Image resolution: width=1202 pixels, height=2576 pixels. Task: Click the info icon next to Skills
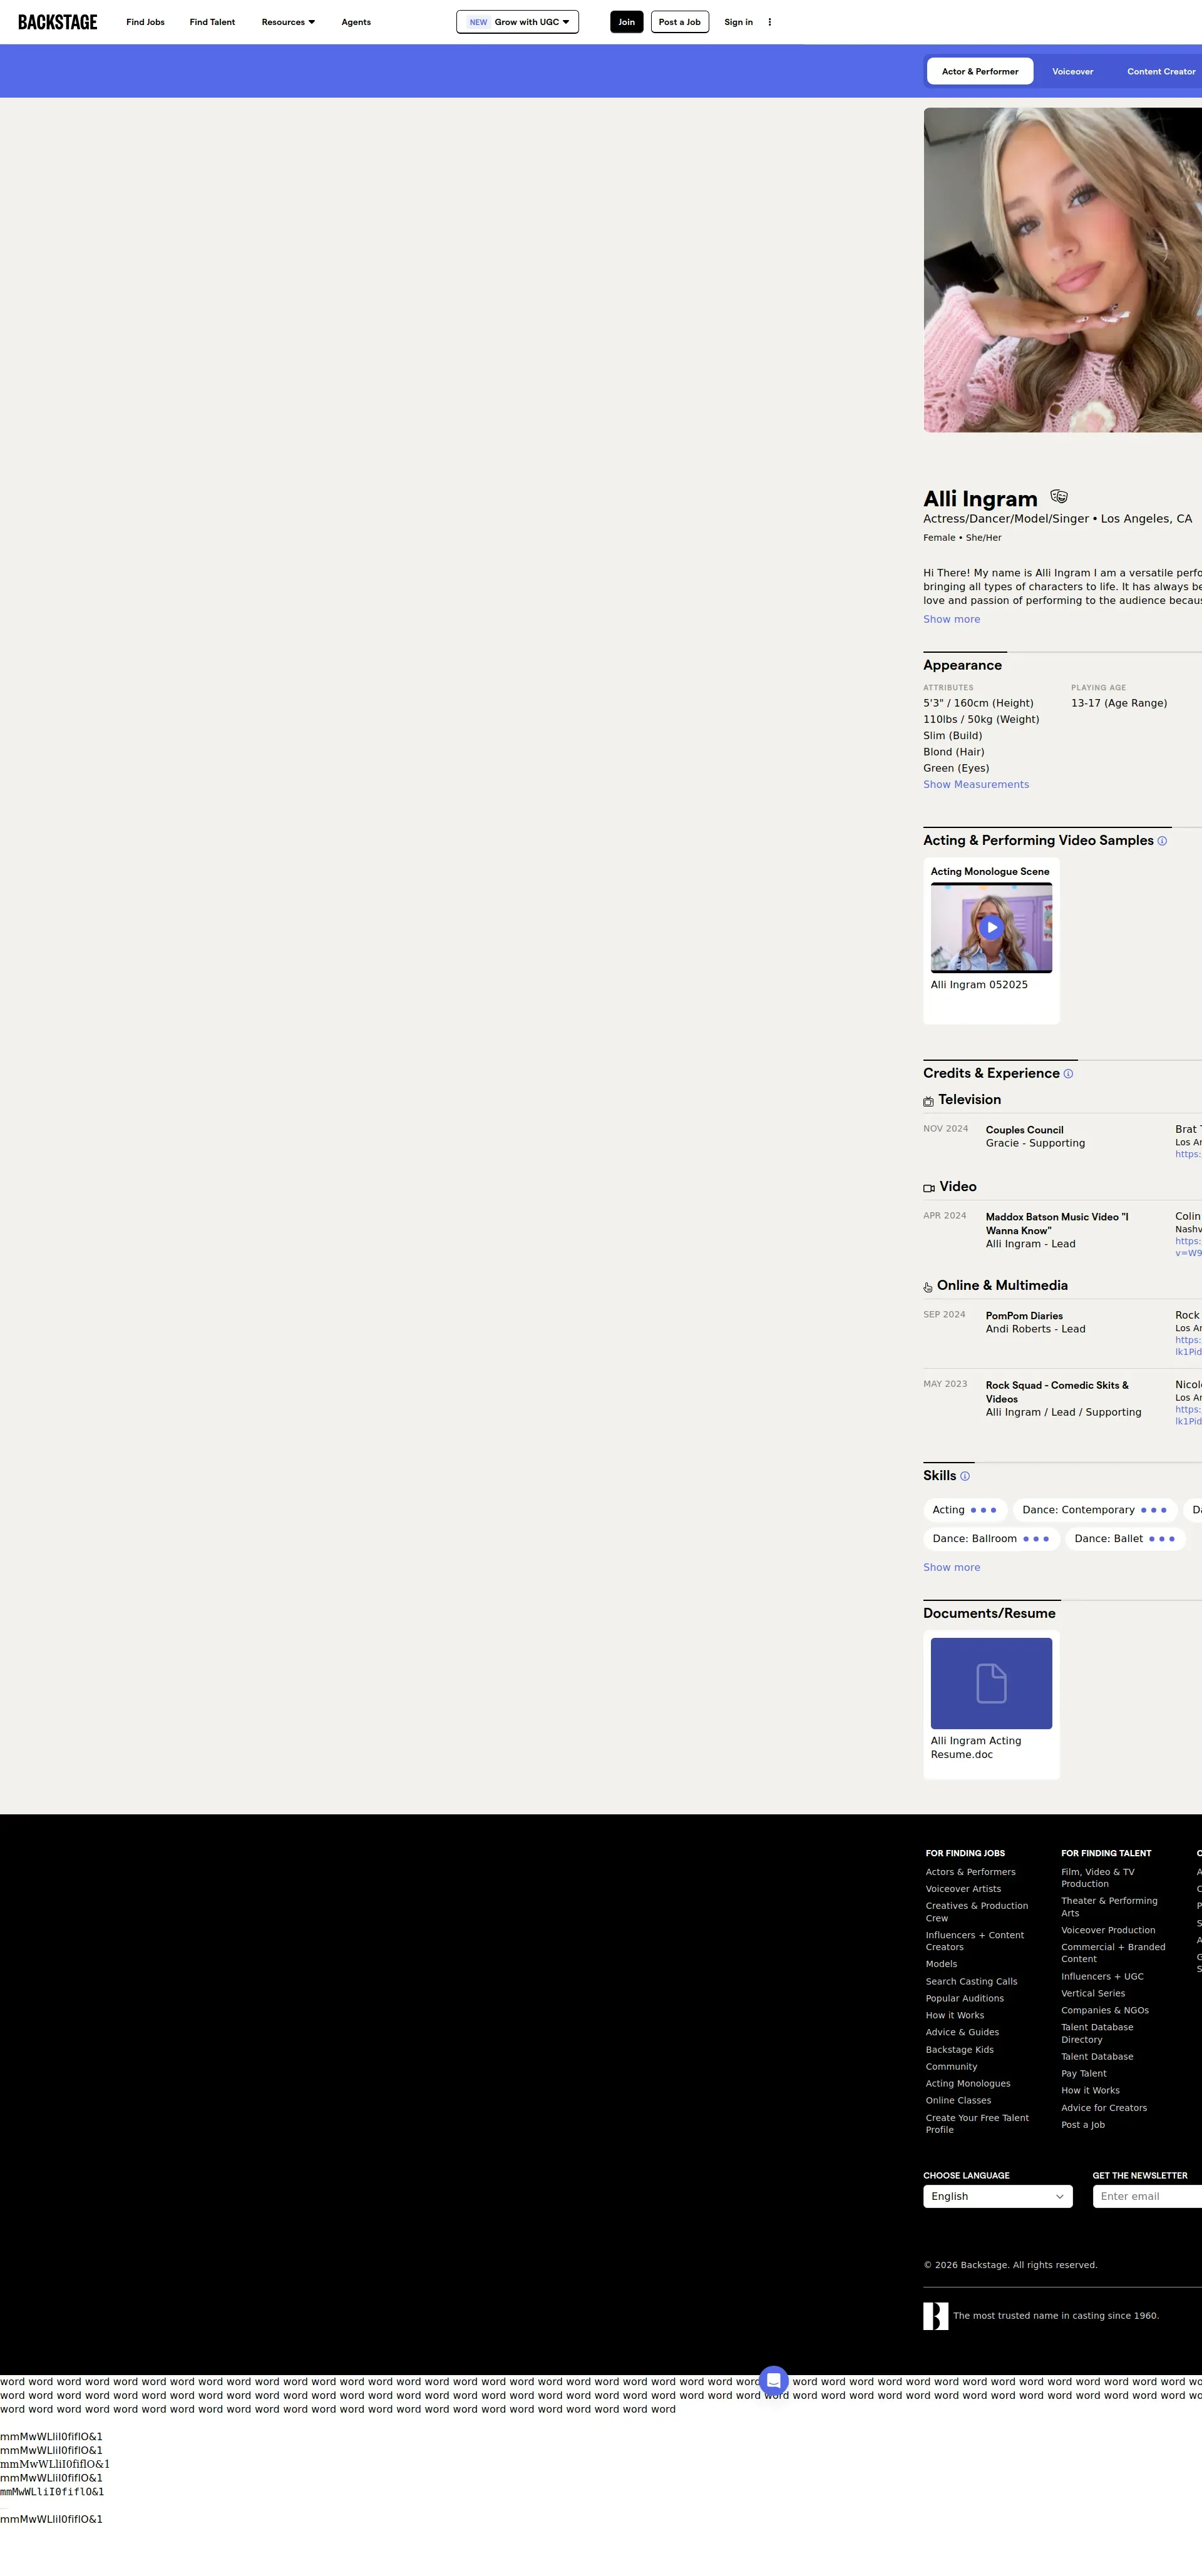point(964,1476)
